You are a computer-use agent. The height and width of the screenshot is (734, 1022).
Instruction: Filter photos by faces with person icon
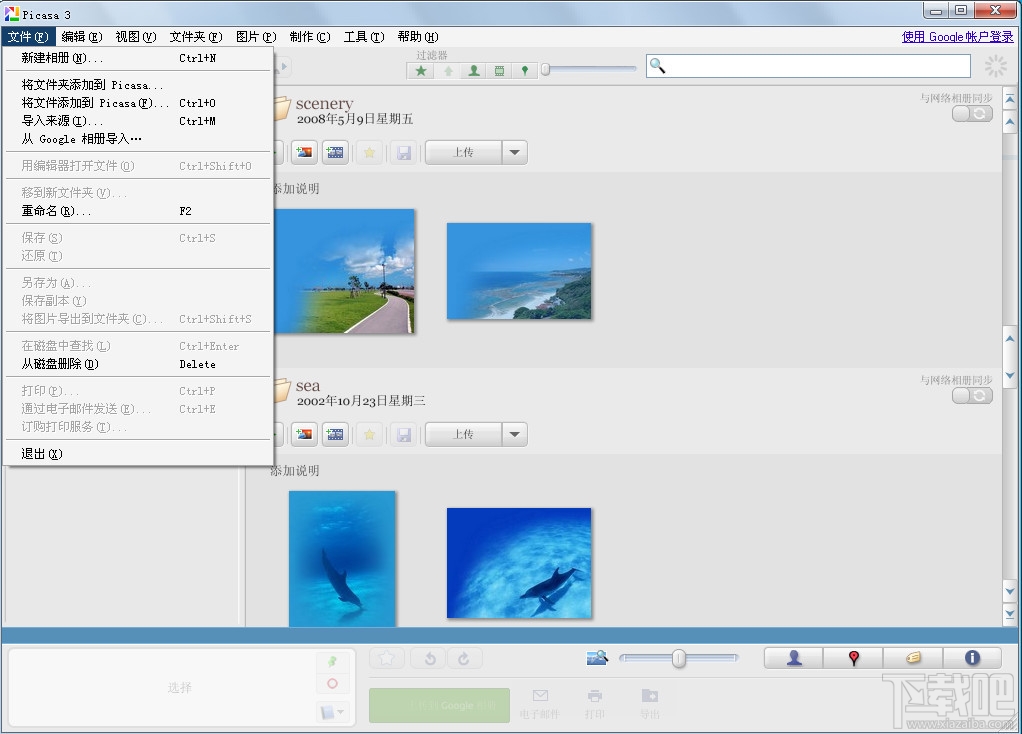point(474,70)
